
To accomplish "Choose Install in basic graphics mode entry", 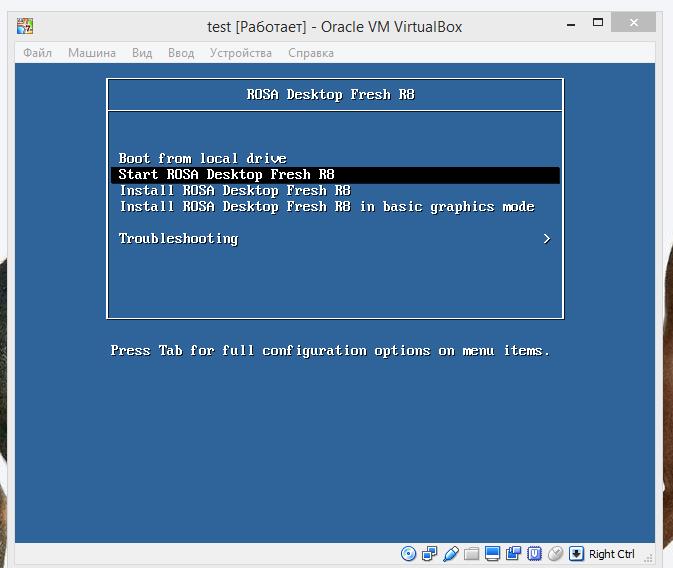I will tap(327, 207).
